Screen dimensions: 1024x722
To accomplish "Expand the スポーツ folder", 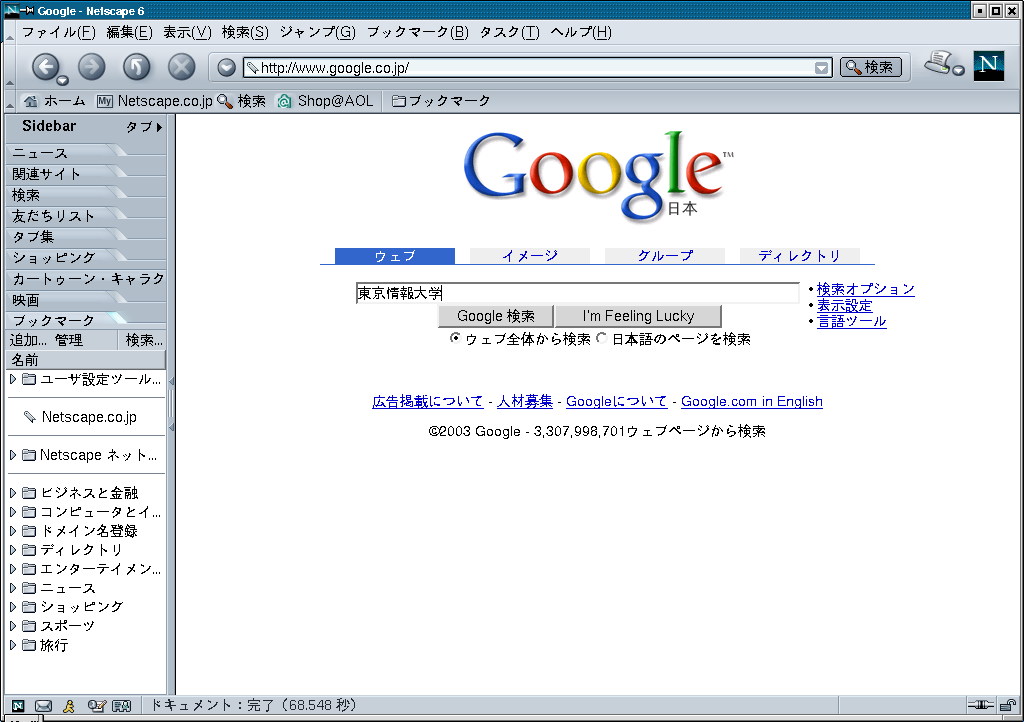I will 12,625.
